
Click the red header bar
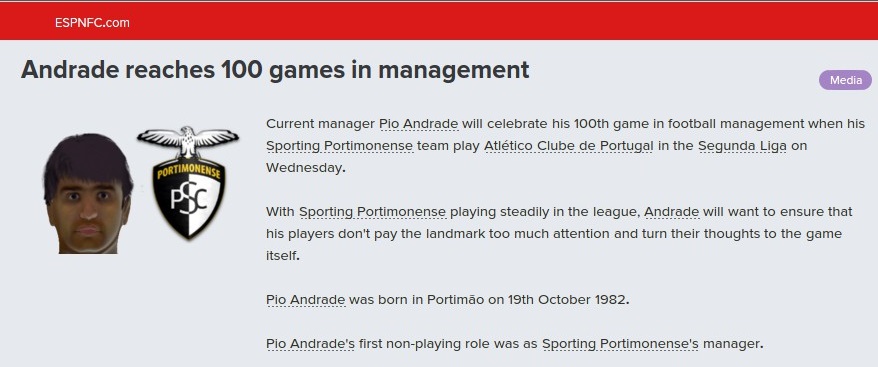[x=439, y=22]
